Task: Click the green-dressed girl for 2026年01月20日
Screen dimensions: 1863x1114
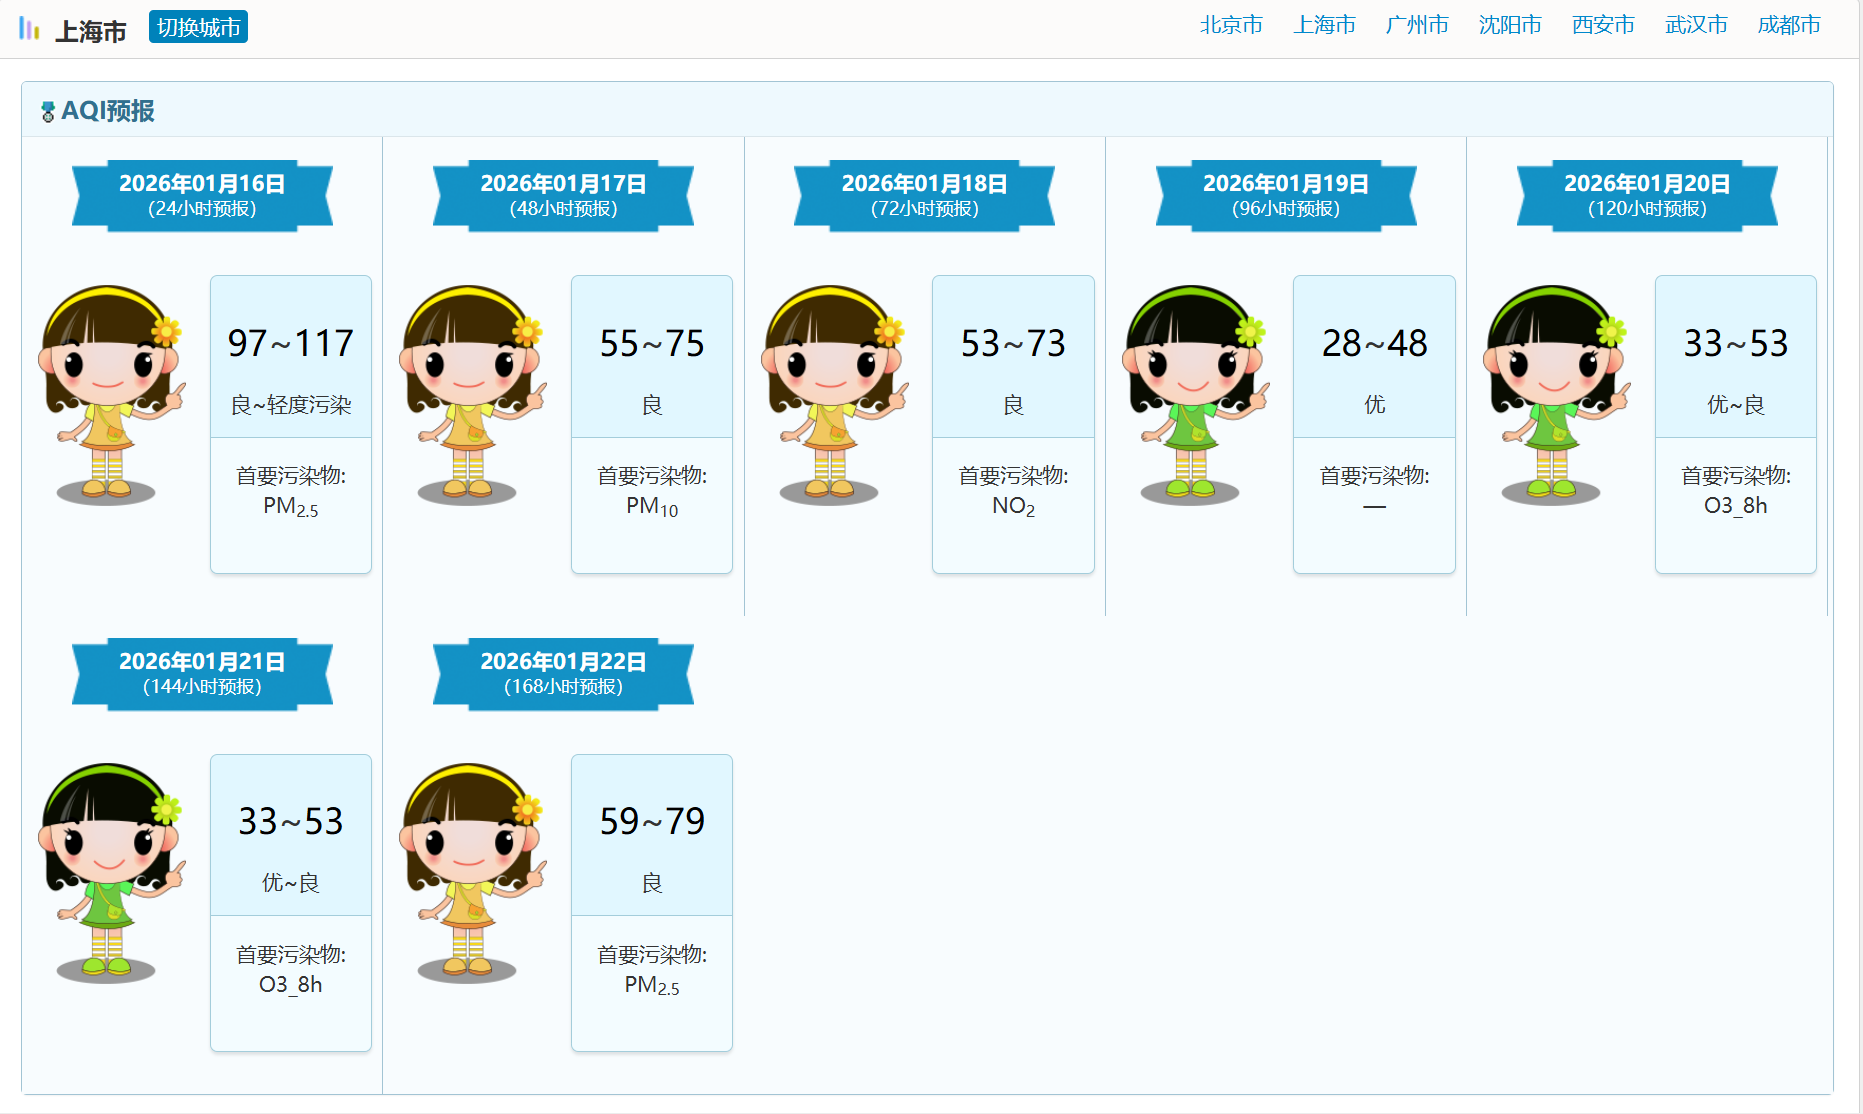Action: (x=1555, y=394)
